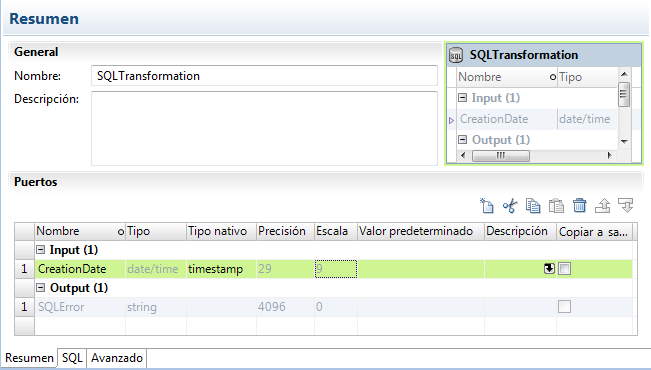Click the preview scroll left arrow

[x=463, y=156]
